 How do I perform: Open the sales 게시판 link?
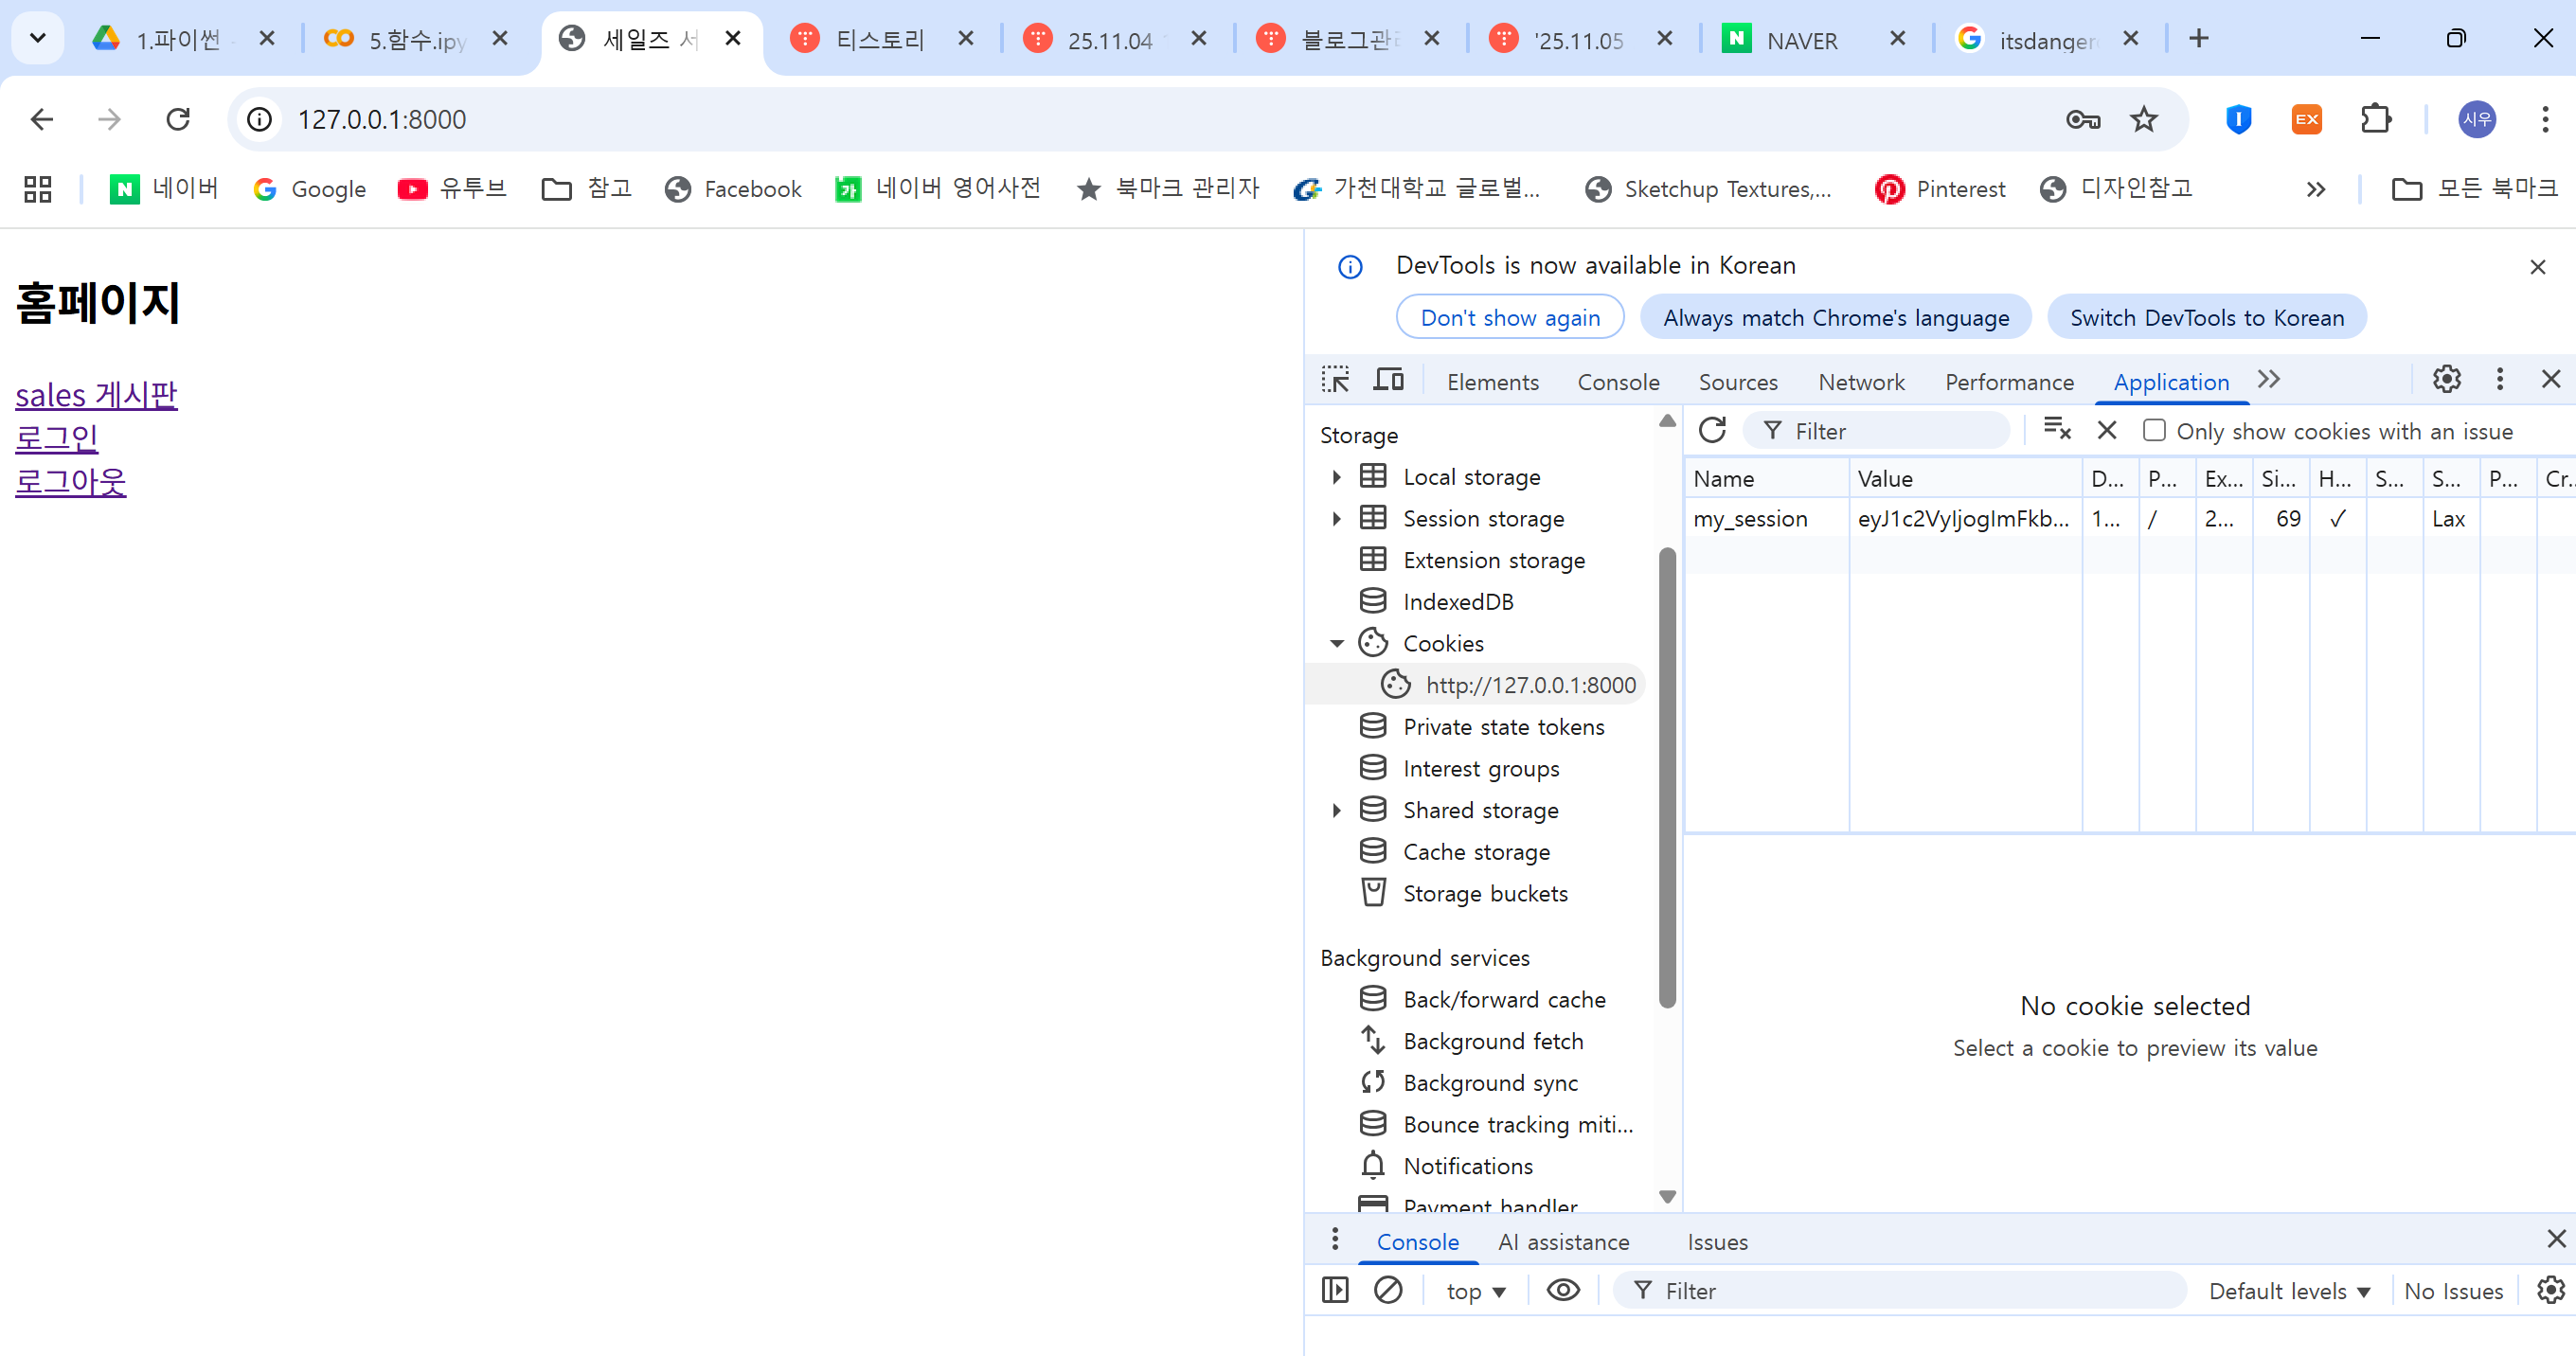[x=96, y=395]
